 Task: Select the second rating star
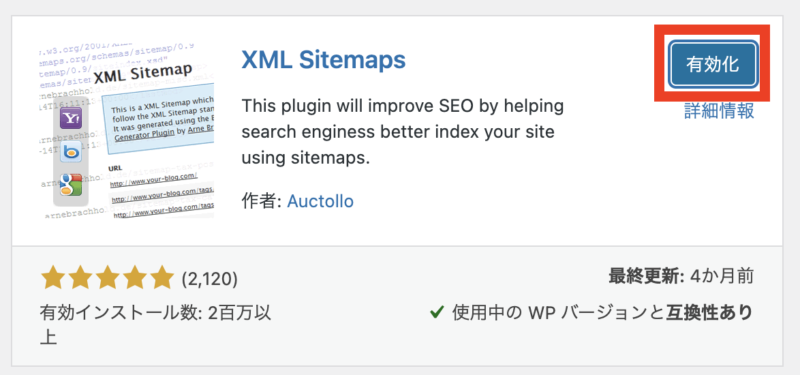80,278
